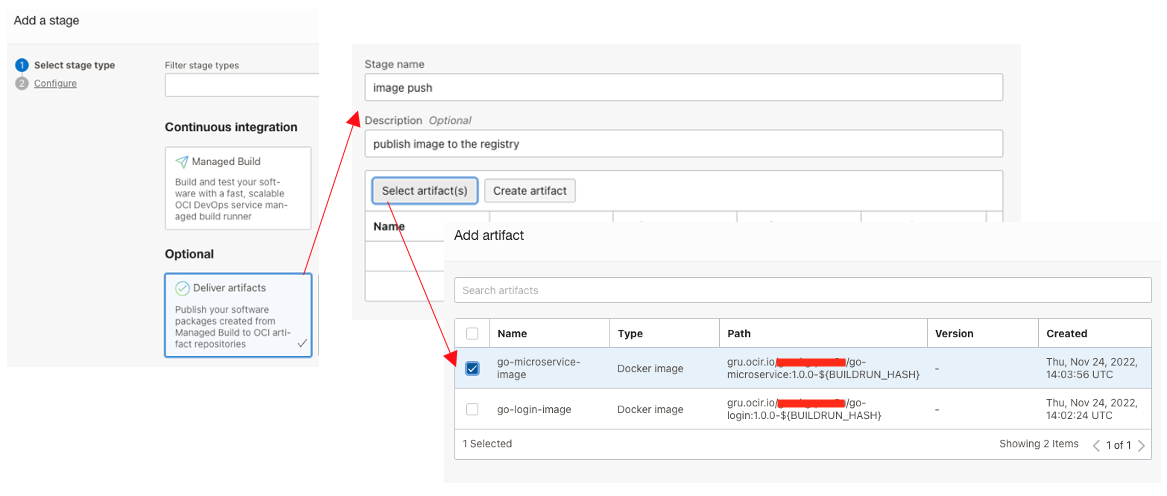Click the Select artifact(s) button
Viewport: 1167px width, 496px height.
coord(424,191)
